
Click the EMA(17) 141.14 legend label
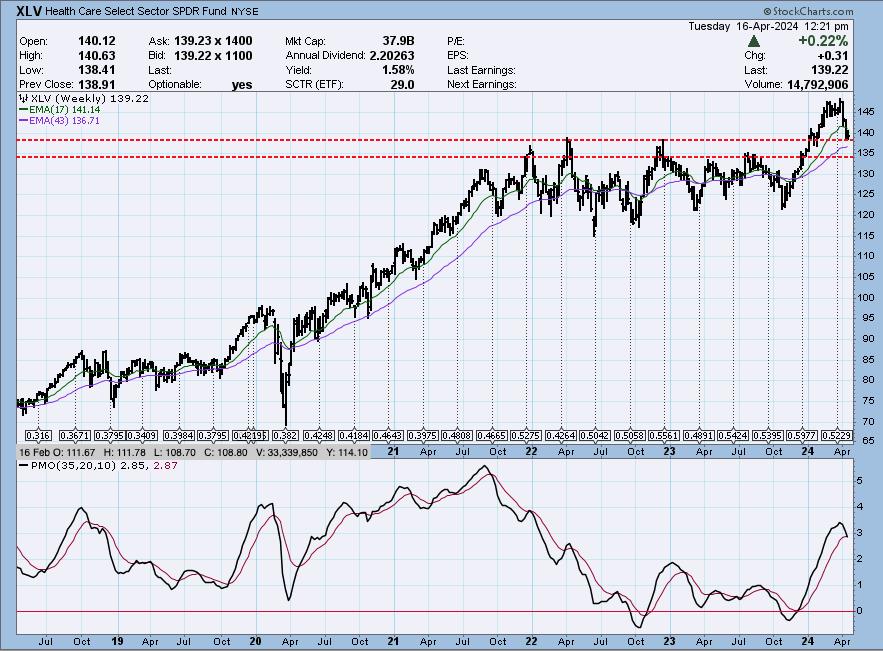tap(65, 110)
